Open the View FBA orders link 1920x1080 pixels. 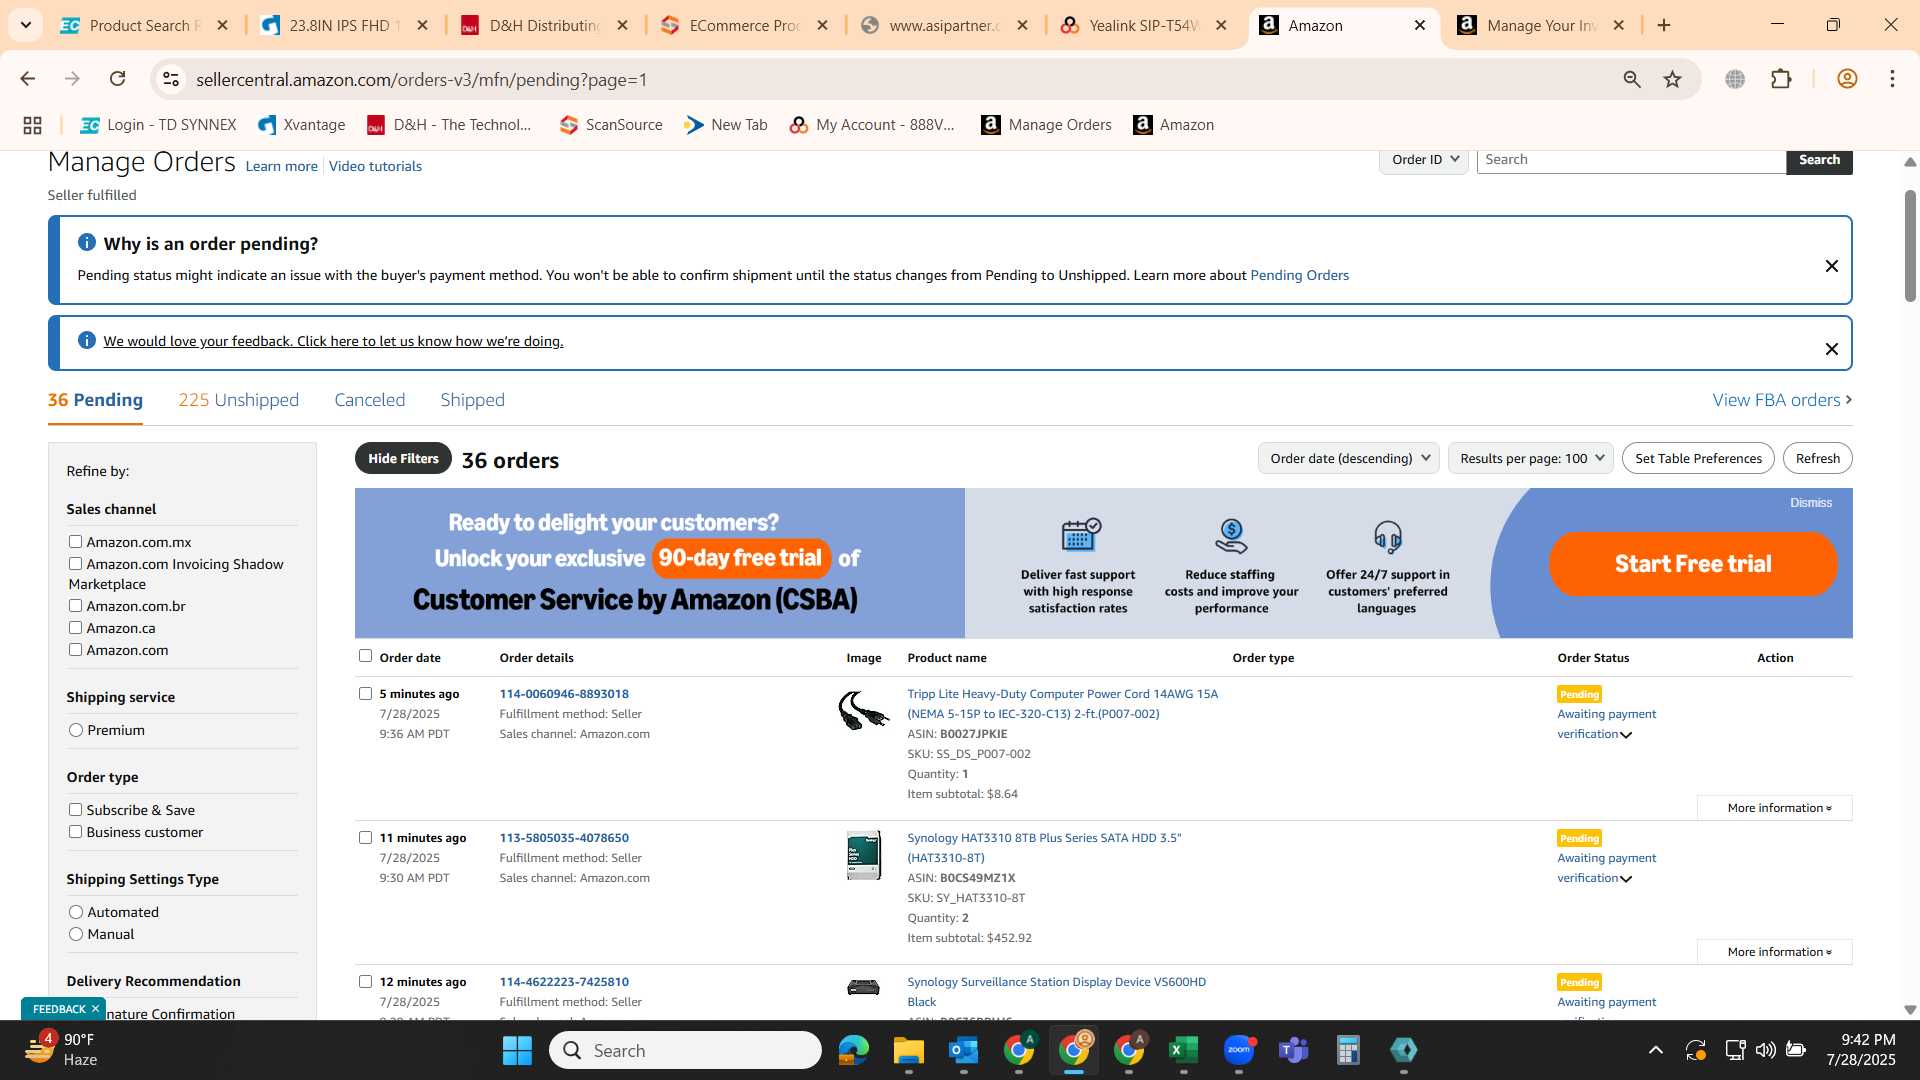pos(1782,400)
